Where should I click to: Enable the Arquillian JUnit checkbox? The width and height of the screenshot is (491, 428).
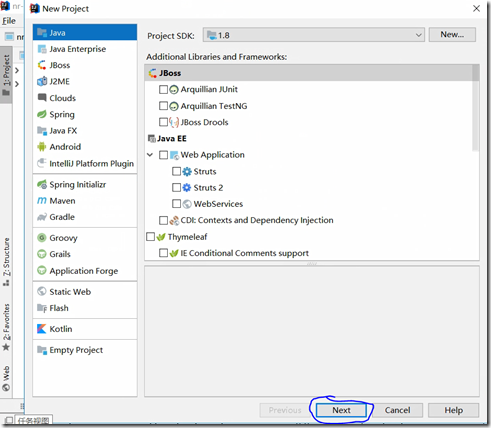click(x=163, y=89)
